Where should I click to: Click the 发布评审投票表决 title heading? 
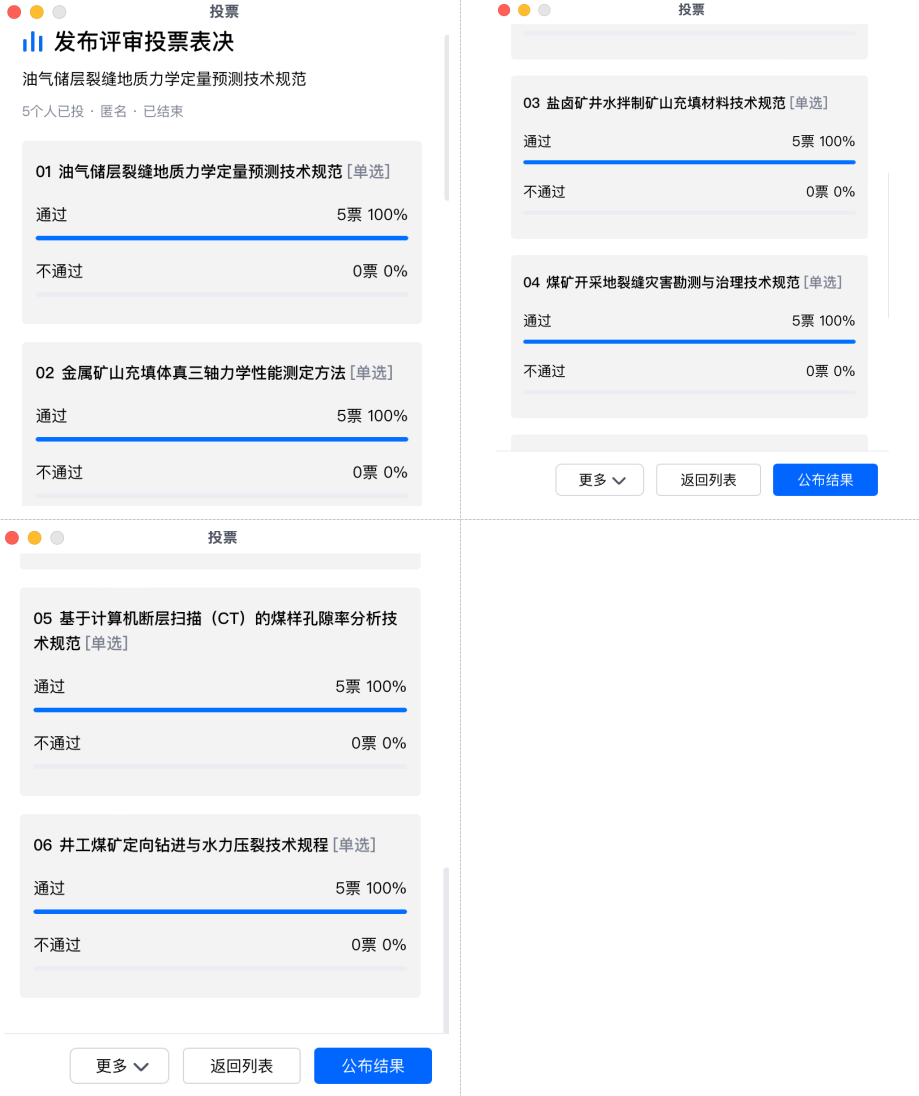click(144, 42)
